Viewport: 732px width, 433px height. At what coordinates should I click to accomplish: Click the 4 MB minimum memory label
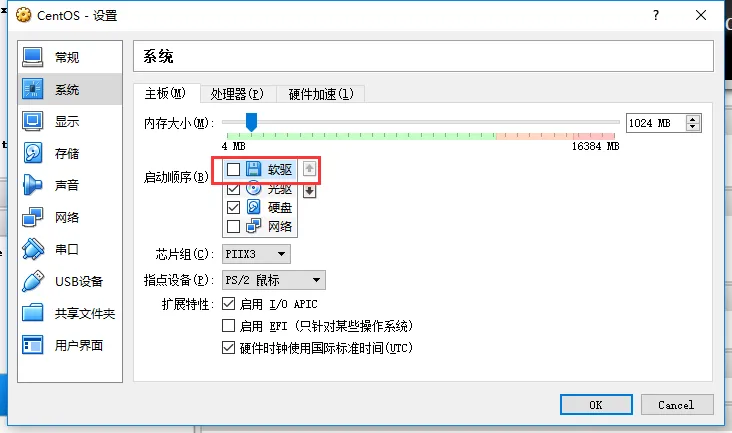pos(233,146)
